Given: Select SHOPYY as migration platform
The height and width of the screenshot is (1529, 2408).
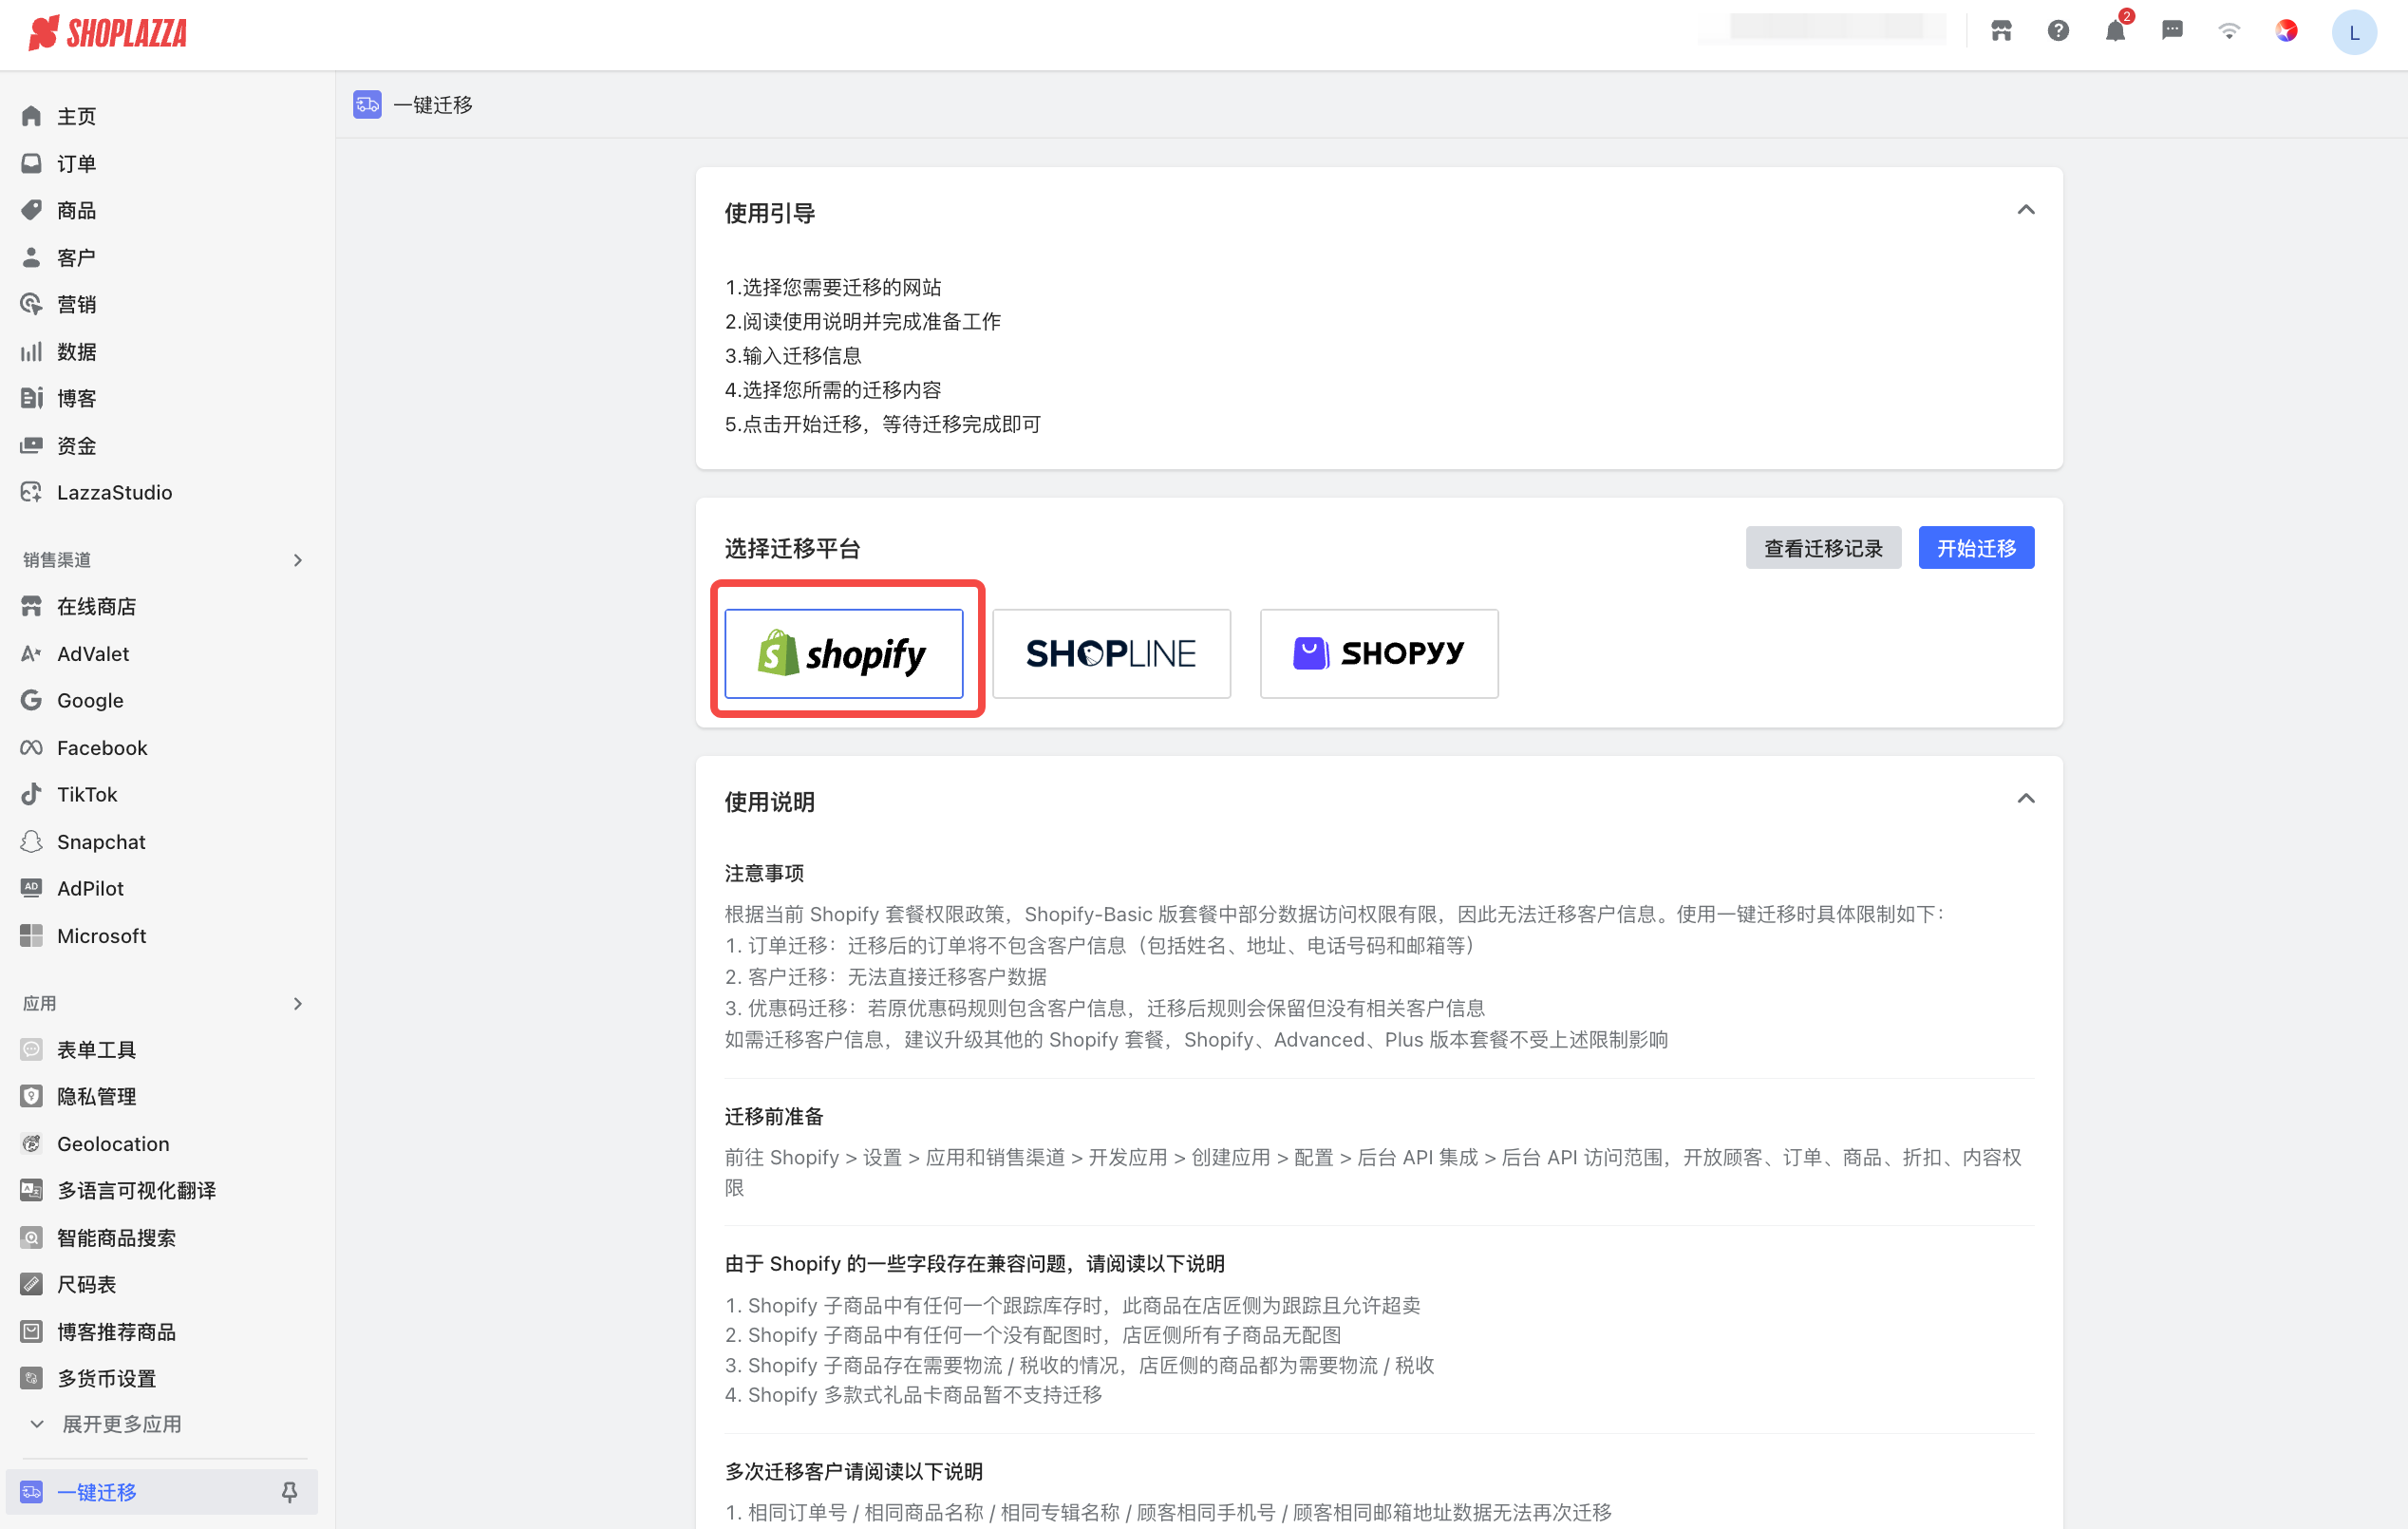Looking at the screenshot, I should point(1379,653).
